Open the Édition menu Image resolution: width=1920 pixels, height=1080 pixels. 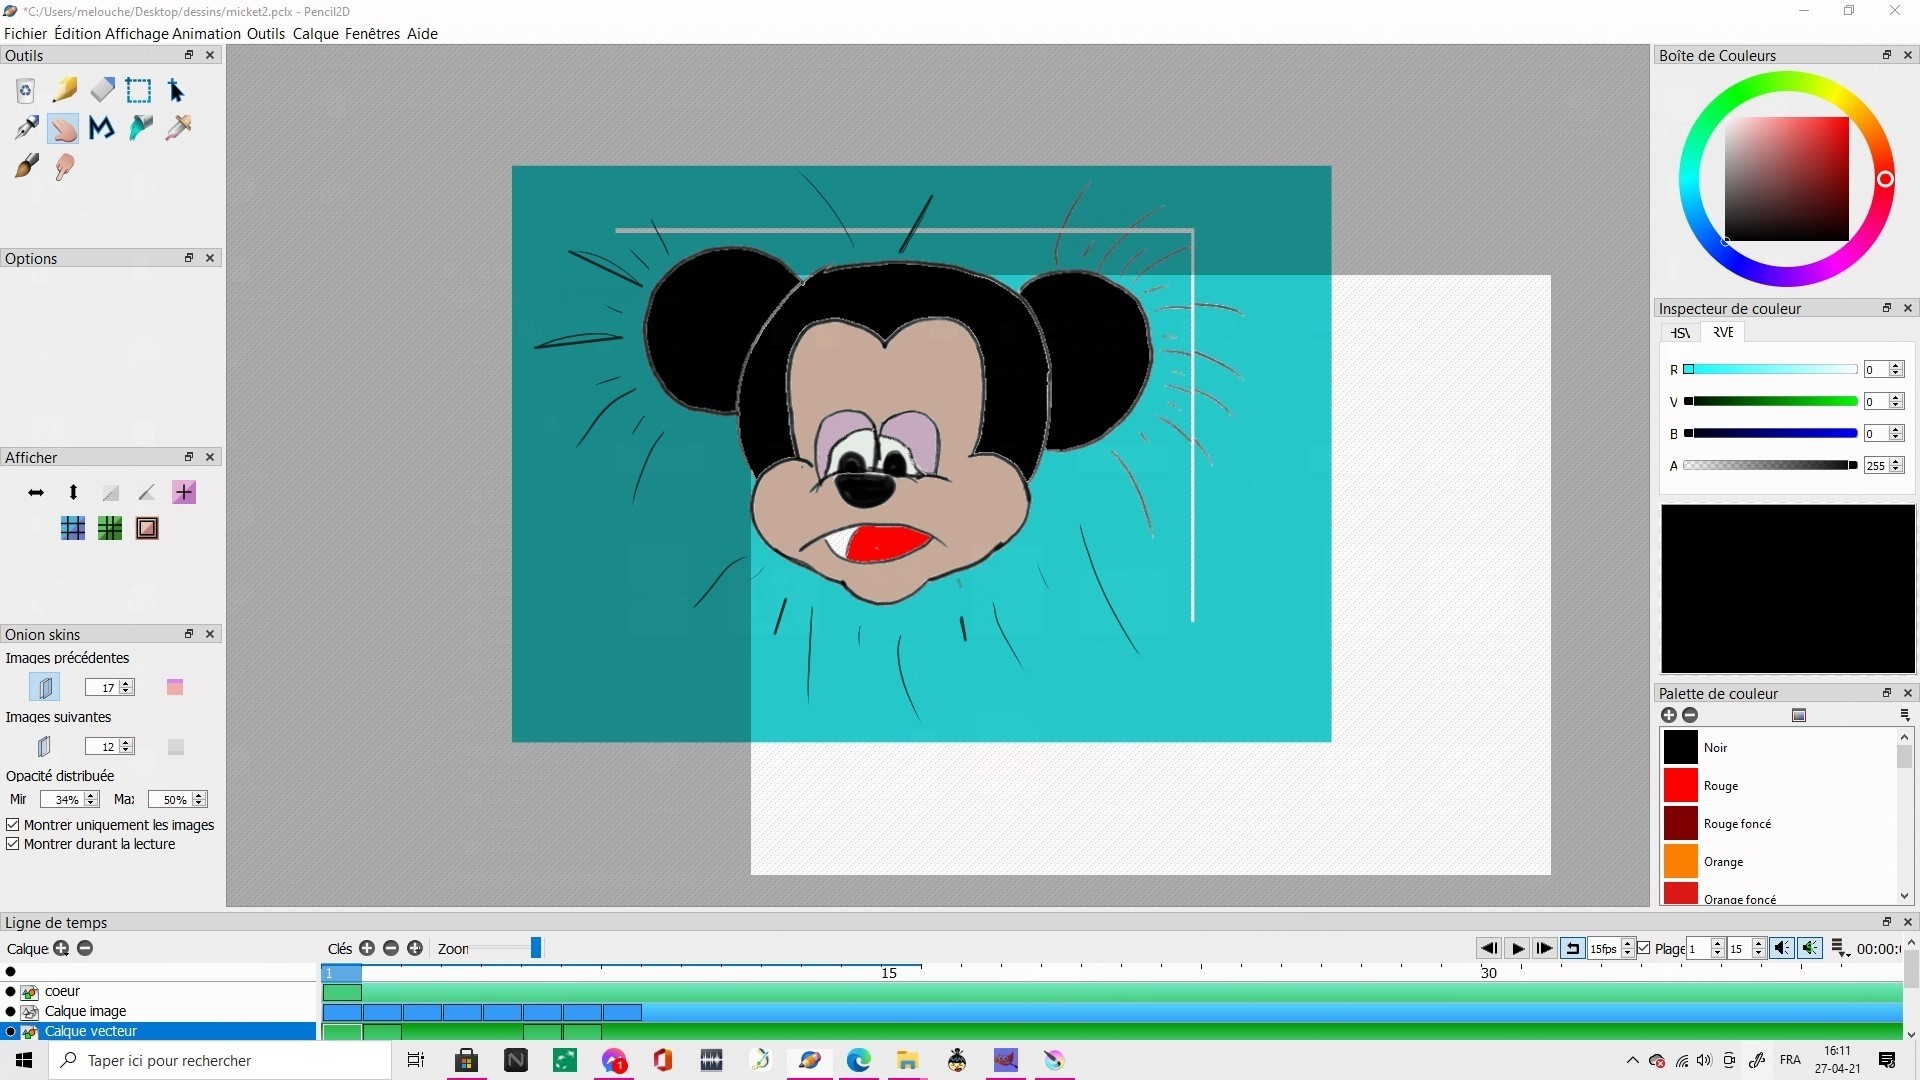tap(77, 33)
